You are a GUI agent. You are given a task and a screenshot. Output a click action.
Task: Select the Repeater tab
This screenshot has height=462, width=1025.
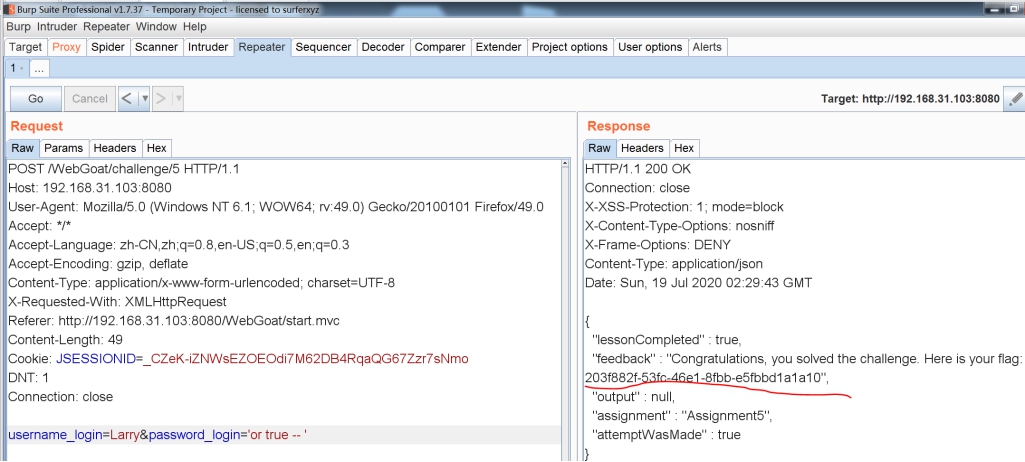[261, 47]
